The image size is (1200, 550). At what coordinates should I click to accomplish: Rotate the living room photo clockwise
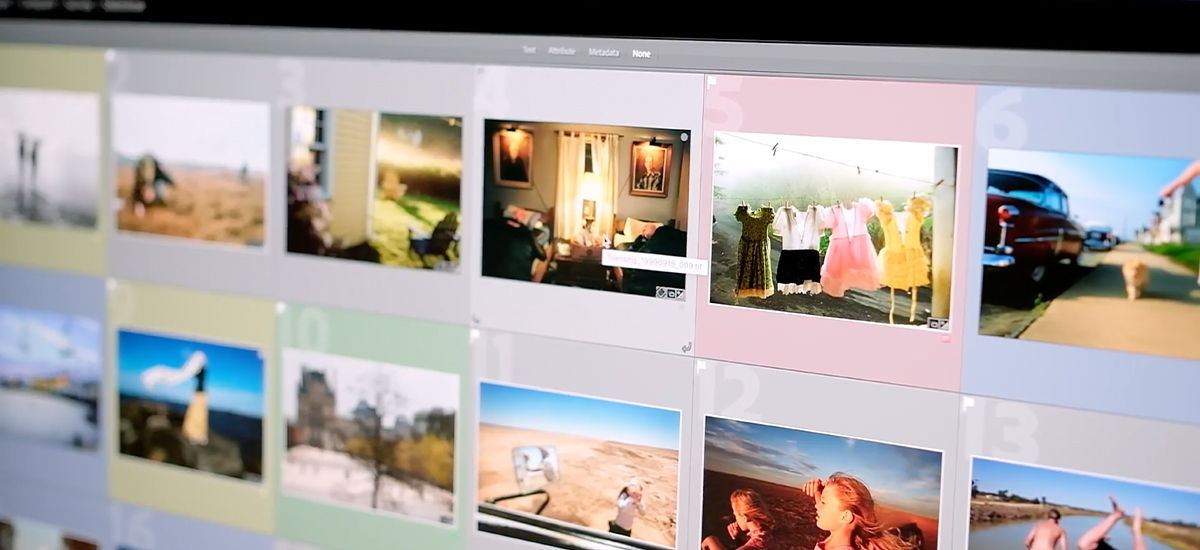(687, 347)
